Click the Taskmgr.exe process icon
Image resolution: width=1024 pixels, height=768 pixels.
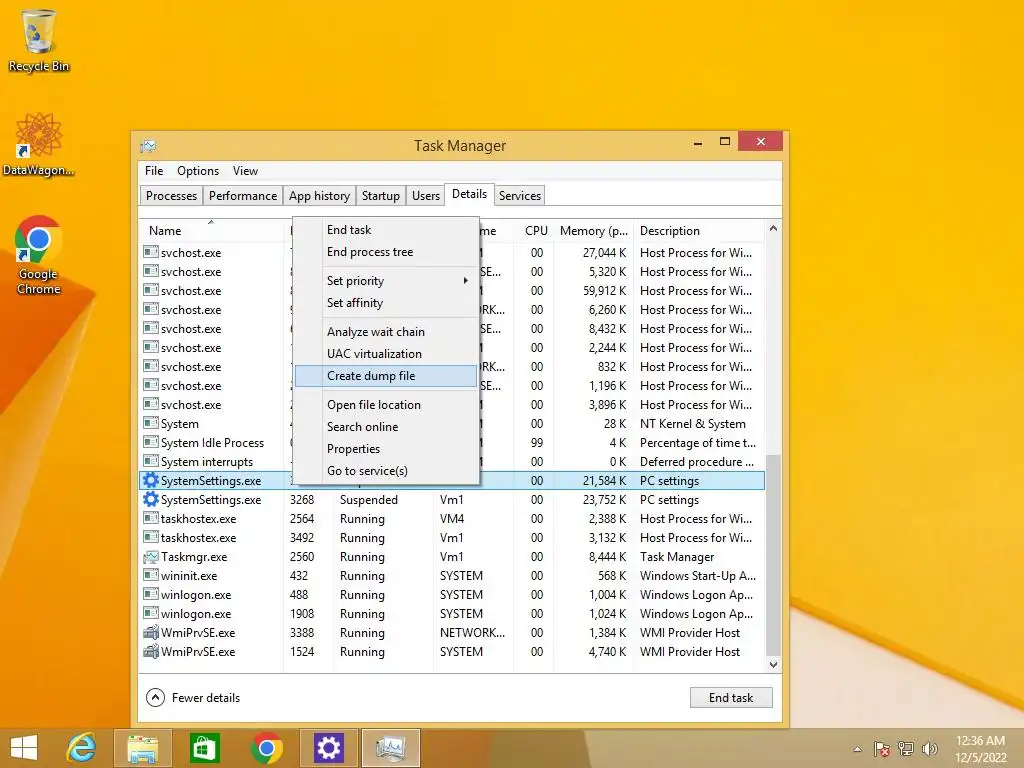pos(151,556)
